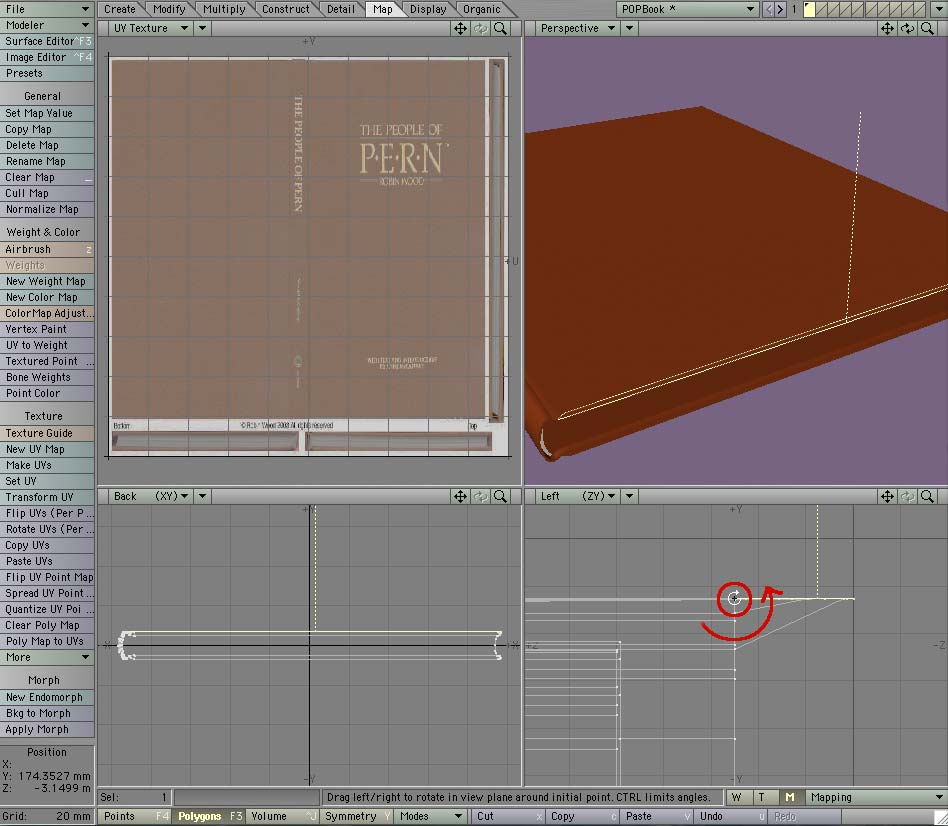Open the File menu dropdown
This screenshot has width=948, height=826.
click(47, 9)
